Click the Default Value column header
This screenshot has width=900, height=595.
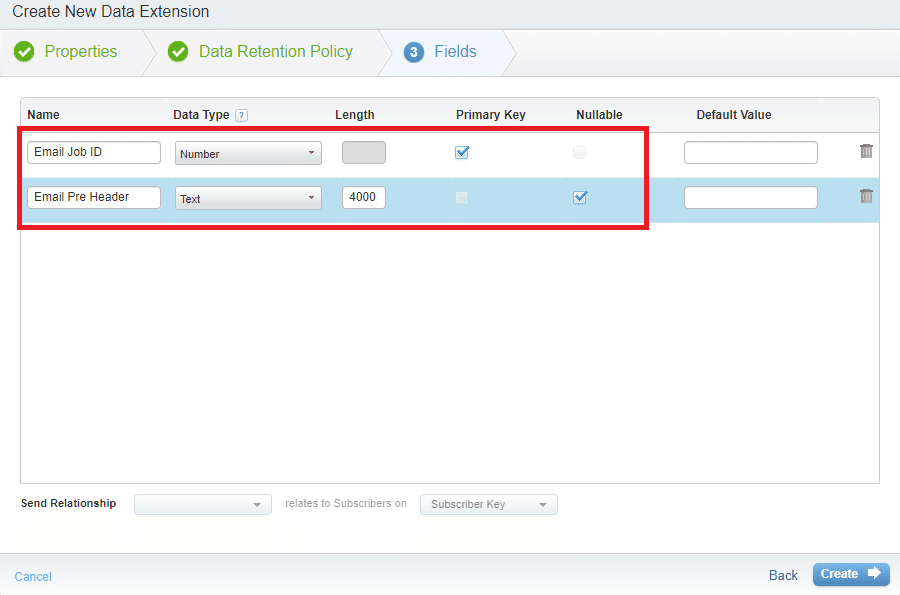734,115
